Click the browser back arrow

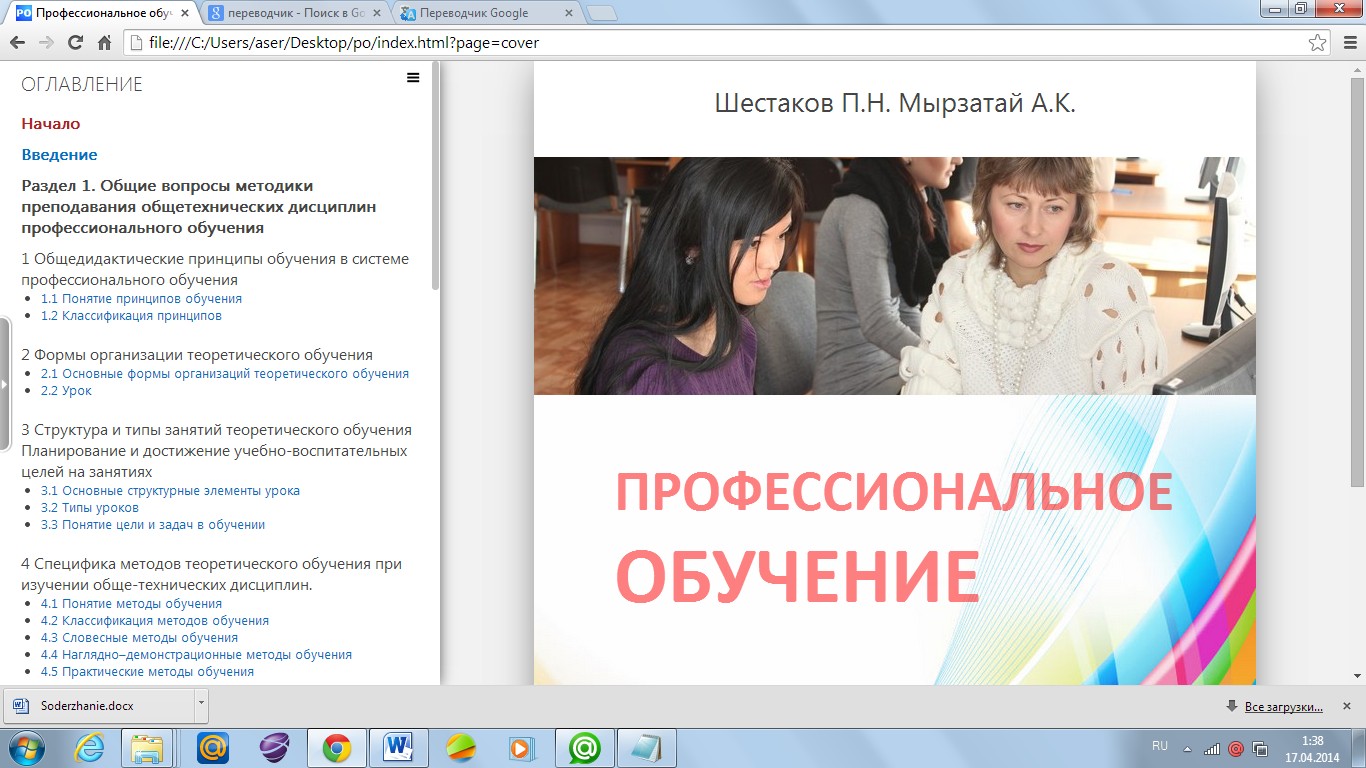pyautogui.click(x=17, y=43)
